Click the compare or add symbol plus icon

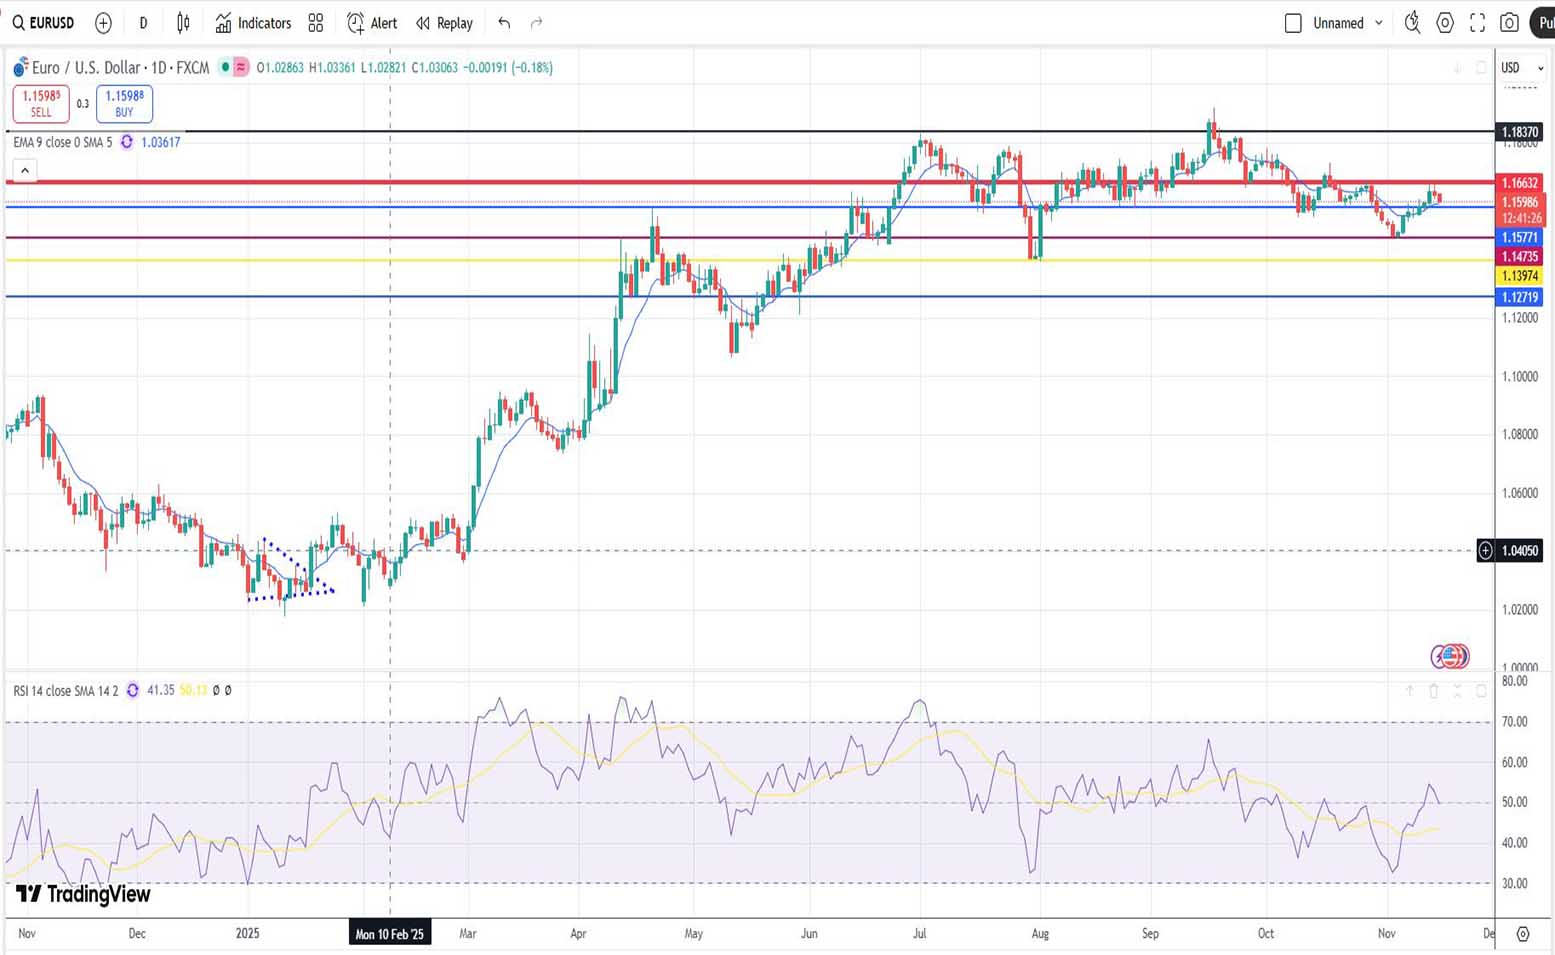point(103,23)
